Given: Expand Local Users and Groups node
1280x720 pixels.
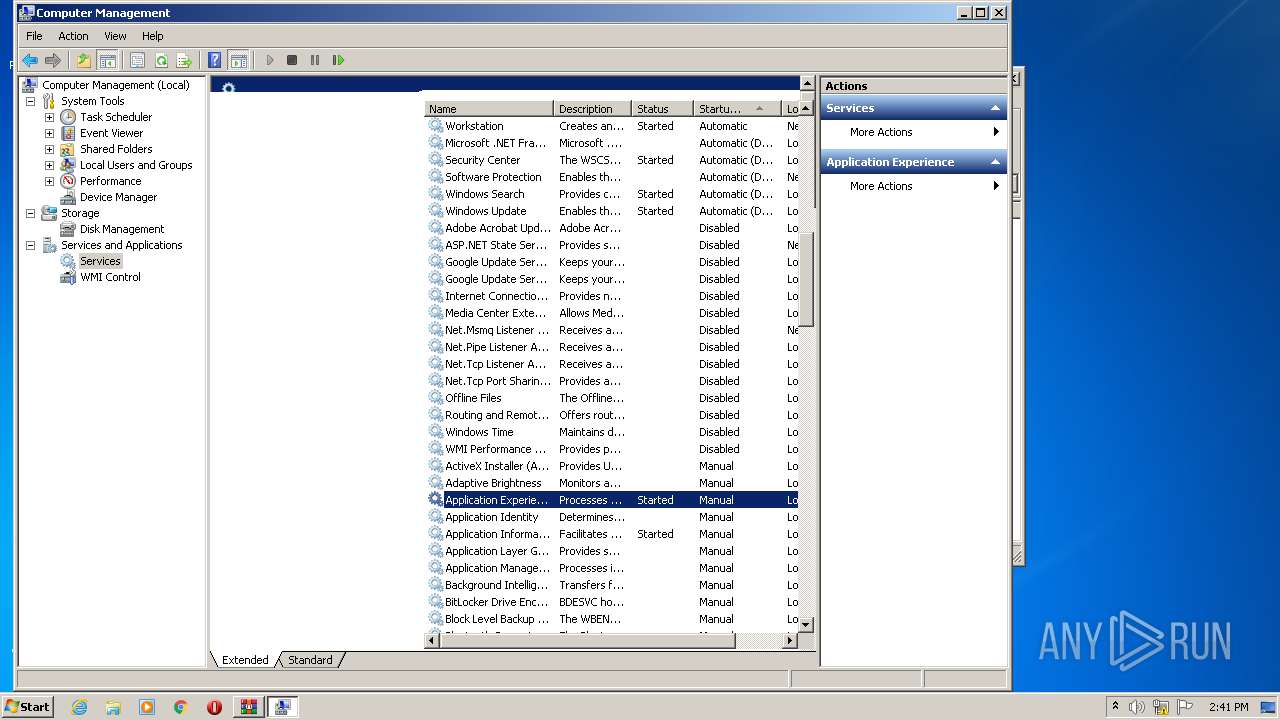Looking at the screenshot, I should [49, 165].
